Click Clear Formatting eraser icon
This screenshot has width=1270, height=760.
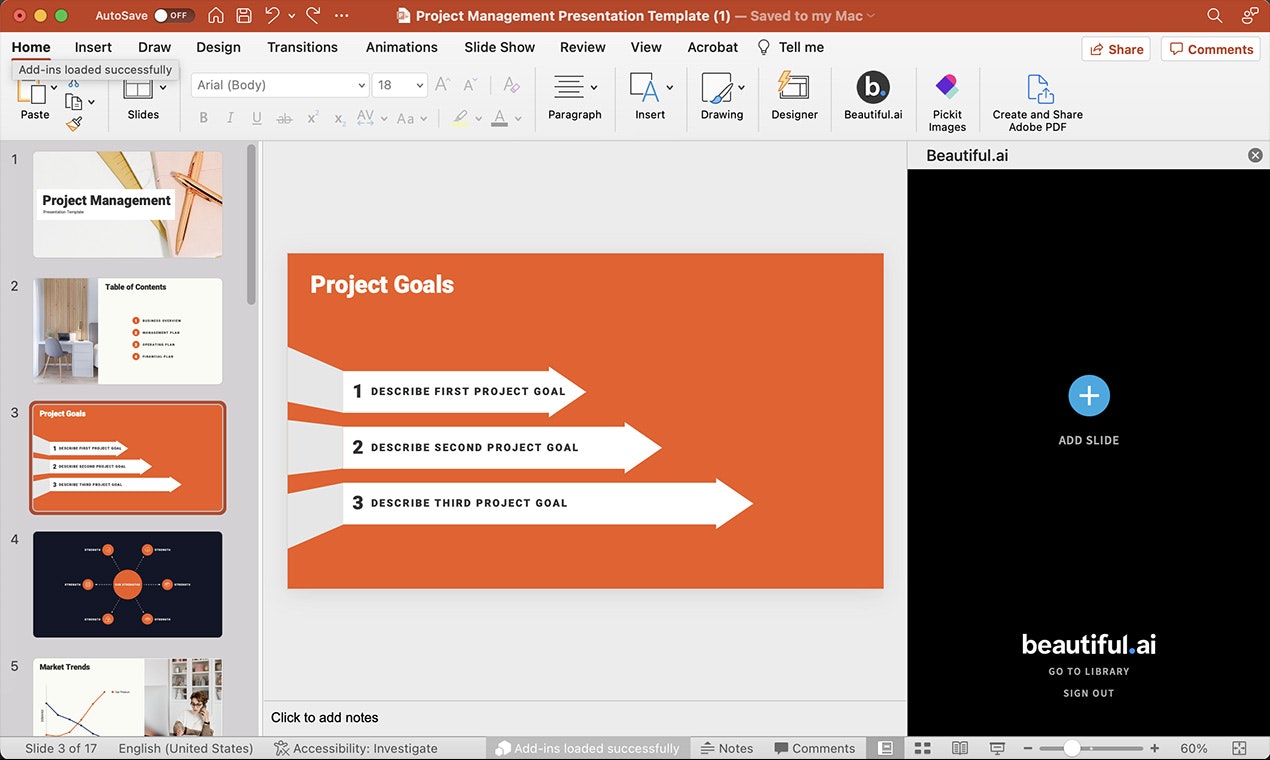(511, 85)
